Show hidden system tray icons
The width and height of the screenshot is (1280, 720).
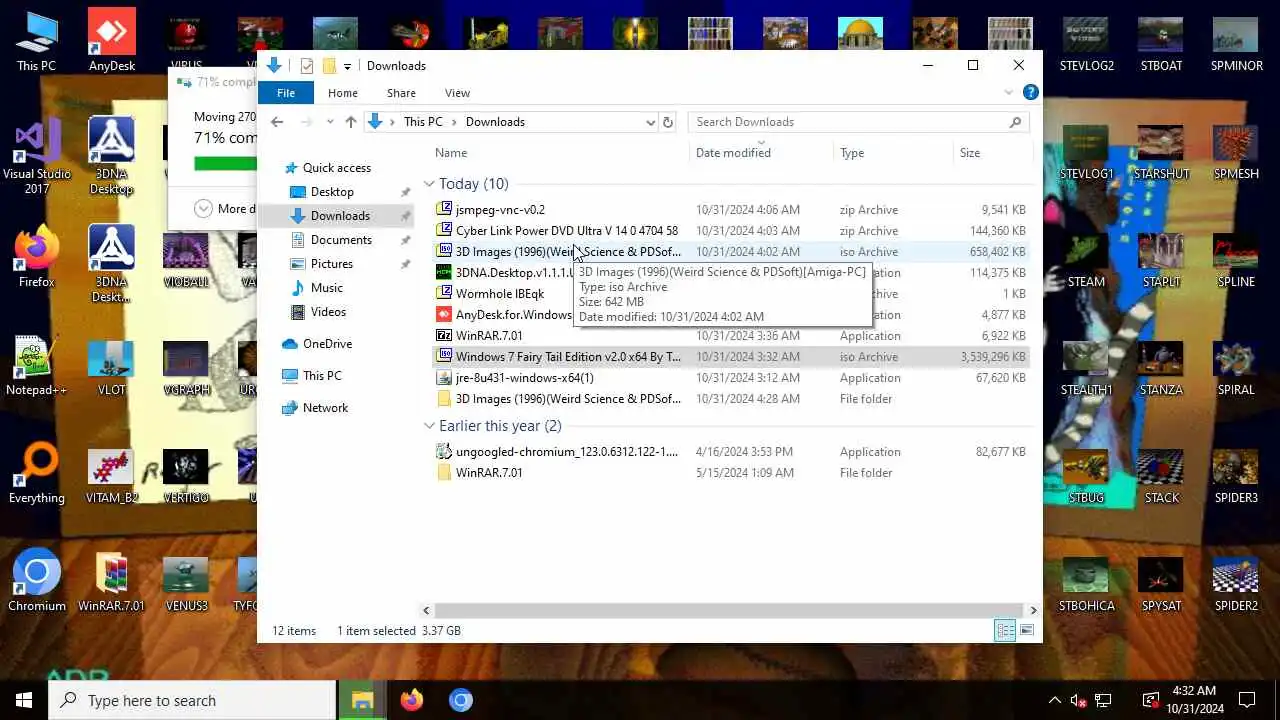point(1054,700)
